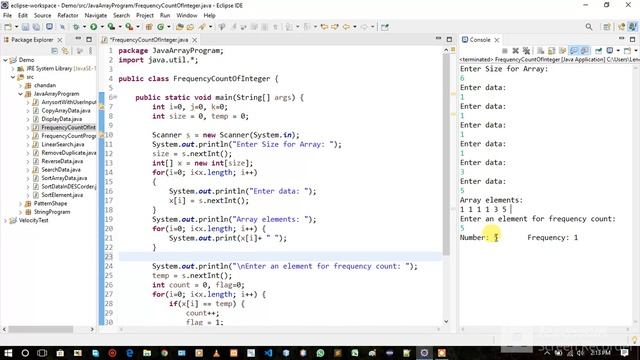Close the Package Explorer view
640x360 pixels.
pyautogui.click(x=60, y=40)
